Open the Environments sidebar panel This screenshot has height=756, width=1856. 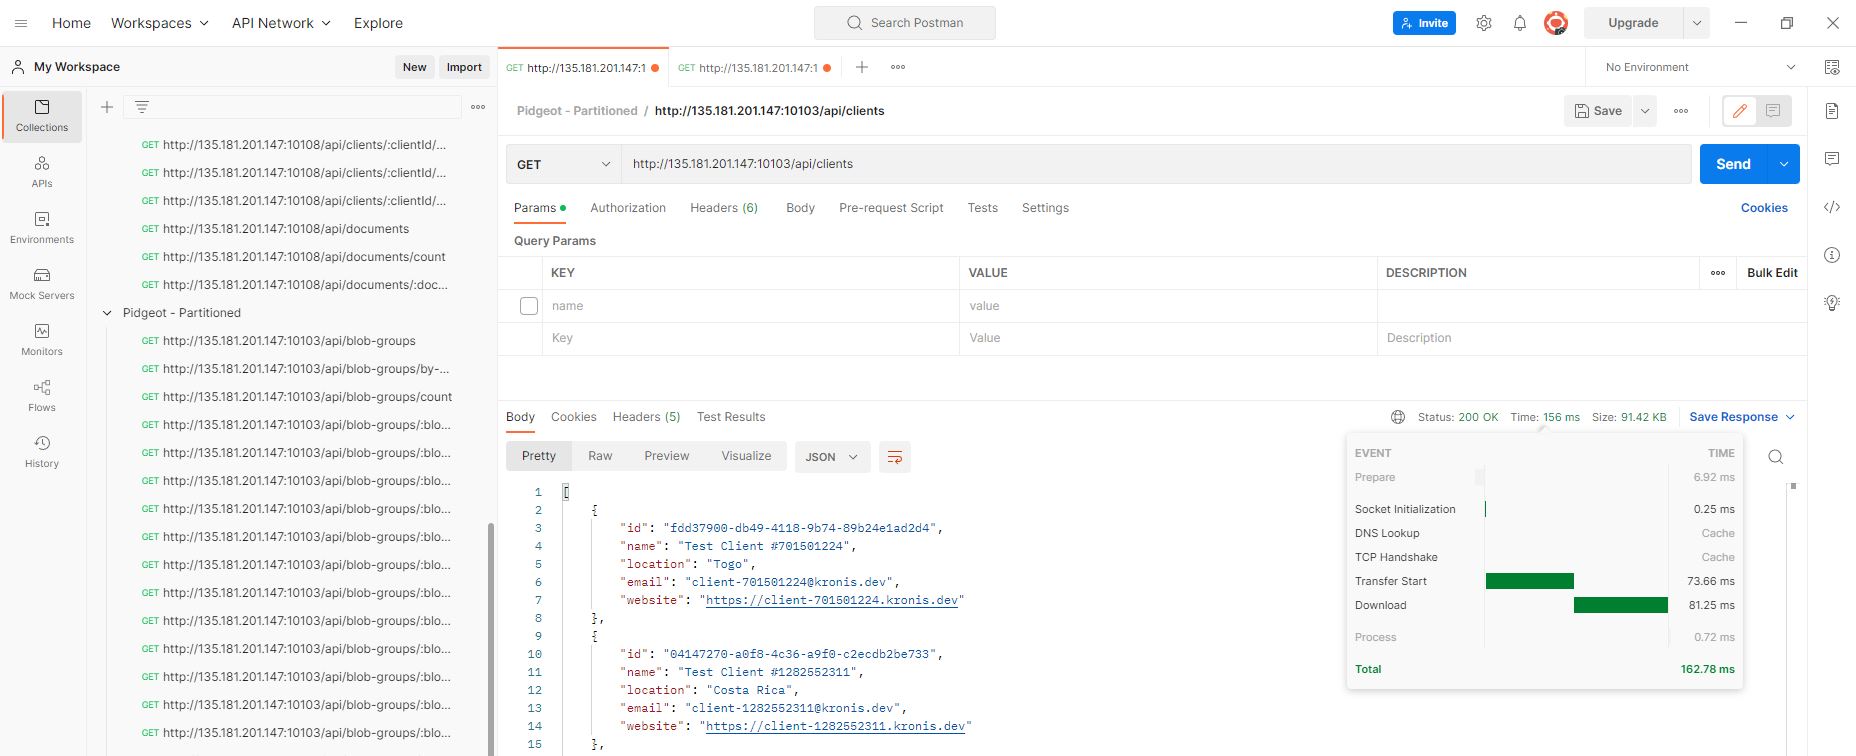(x=42, y=228)
